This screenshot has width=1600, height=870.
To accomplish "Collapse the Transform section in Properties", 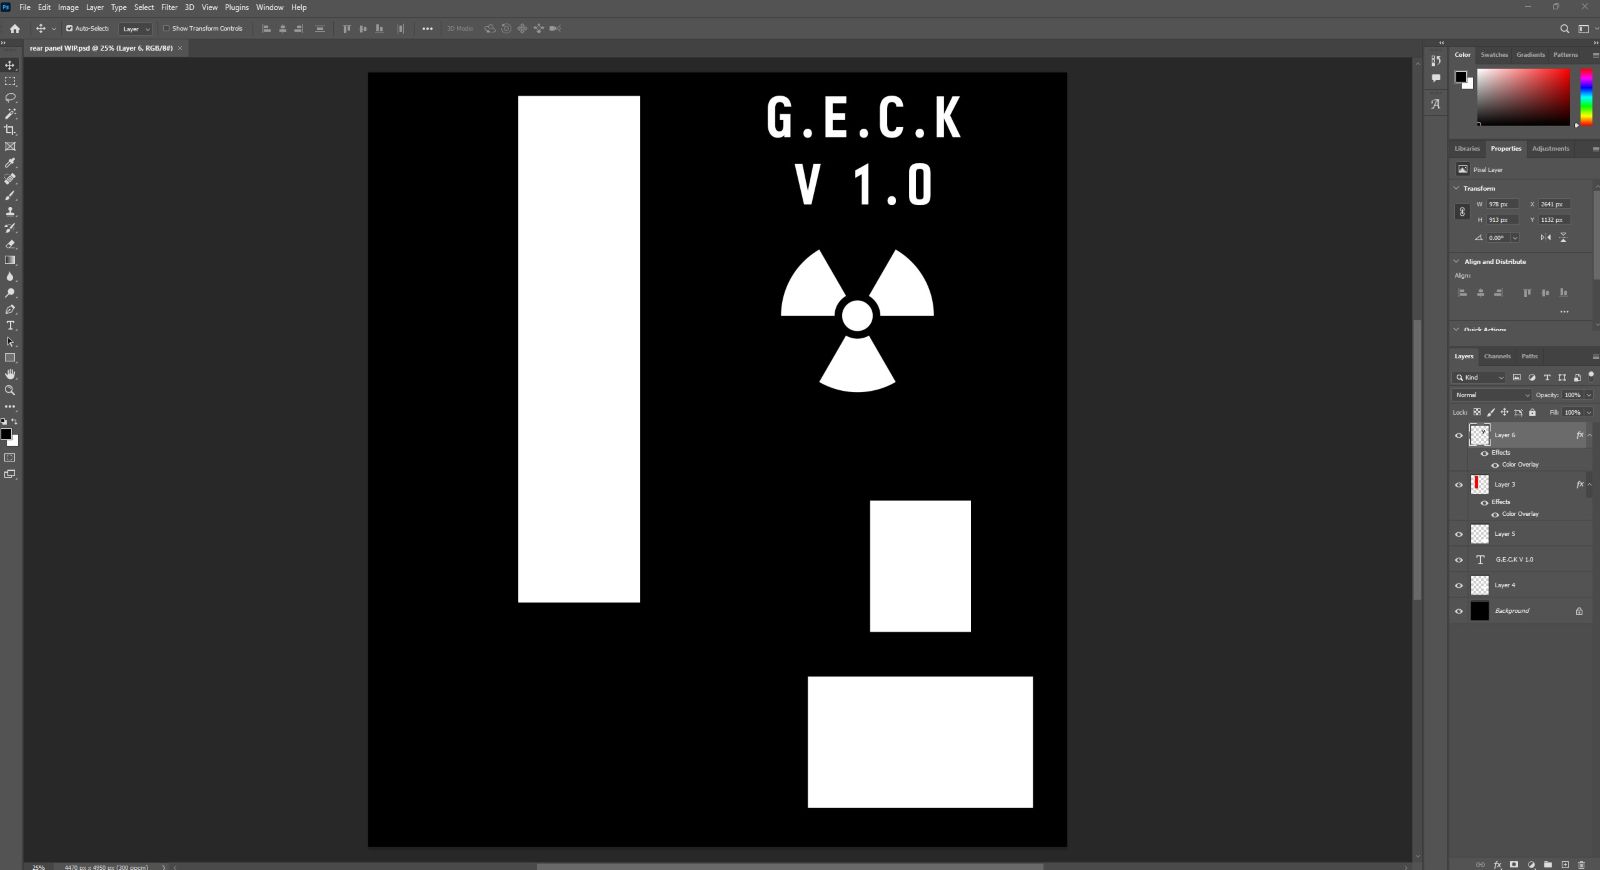I will coord(1456,188).
